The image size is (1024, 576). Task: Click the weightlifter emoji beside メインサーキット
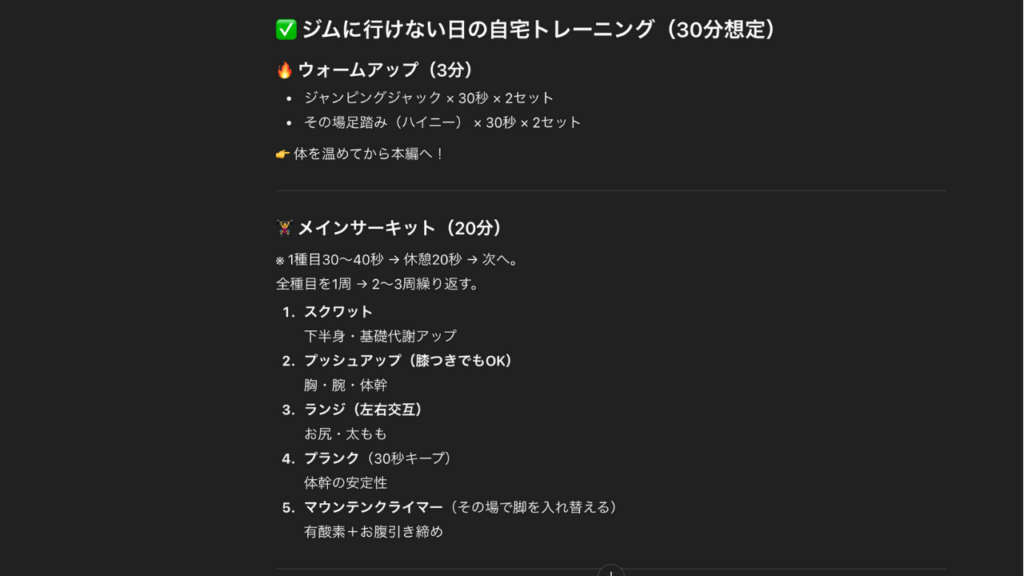pos(284,228)
